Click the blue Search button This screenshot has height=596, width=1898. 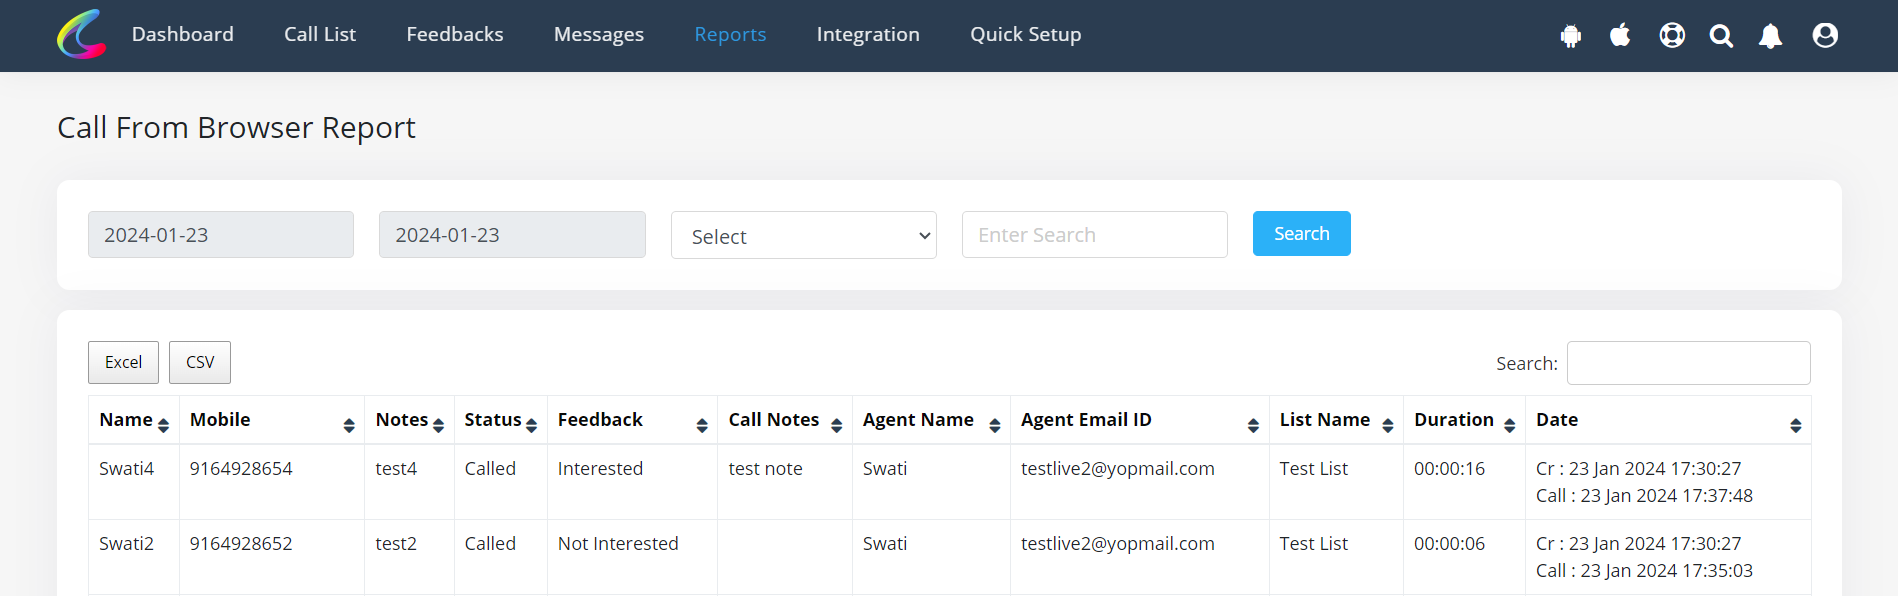coord(1302,233)
